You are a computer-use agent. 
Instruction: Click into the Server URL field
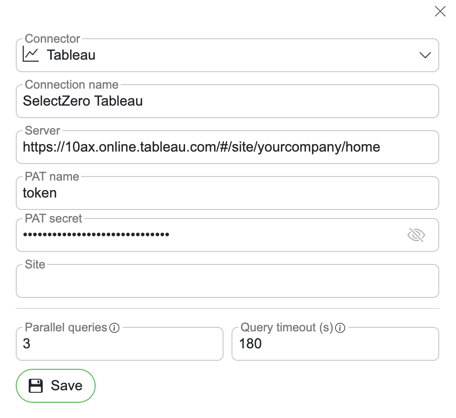click(x=227, y=147)
